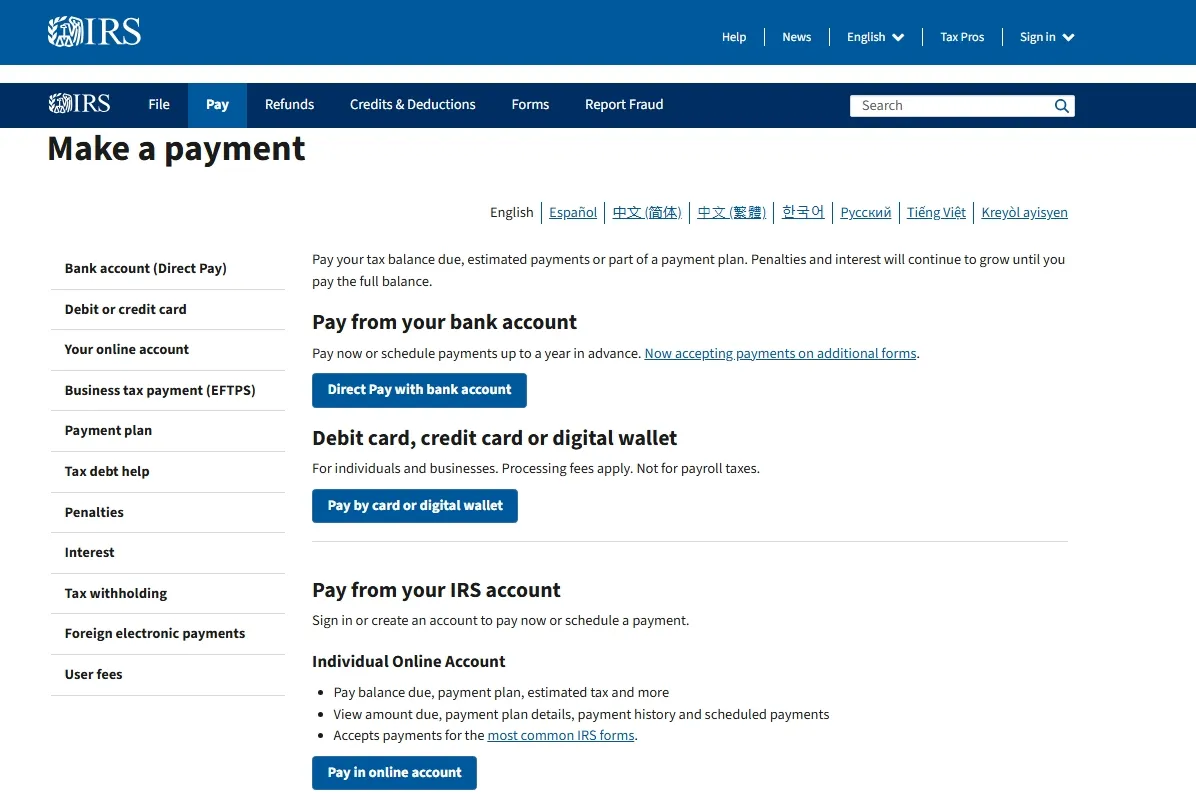Screen dimensions: 1196x807
Task: Open the Help link in header
Action: click(734, 37)
